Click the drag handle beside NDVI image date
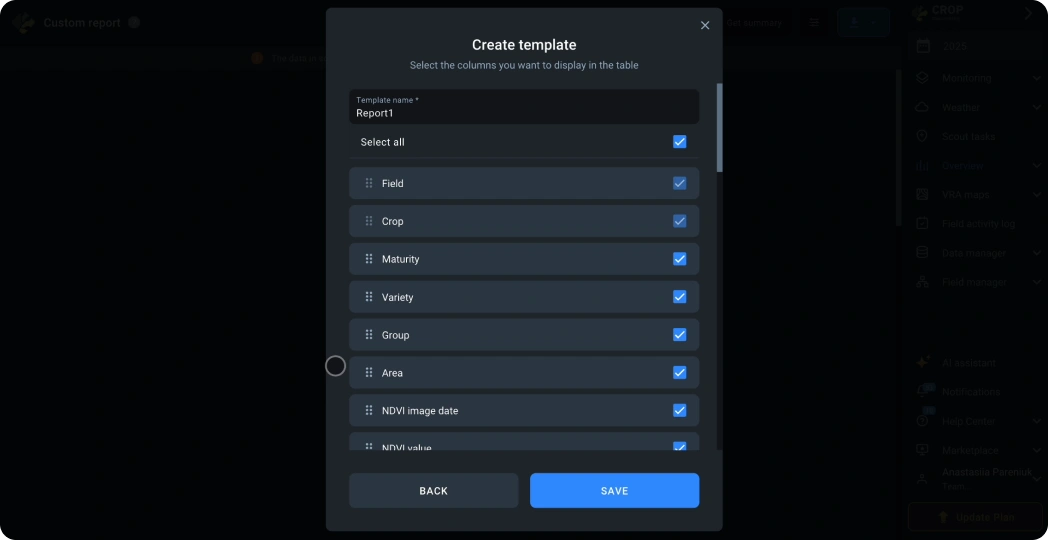Screen dimensions: 1048x540 click(369, 410)
